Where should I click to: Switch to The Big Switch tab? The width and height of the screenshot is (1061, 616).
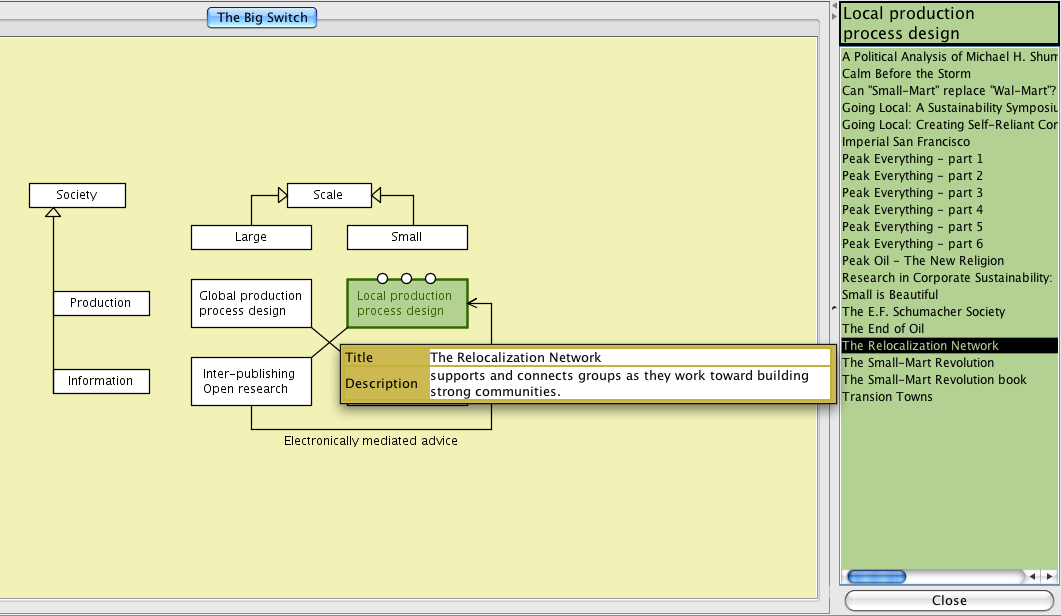262,17
